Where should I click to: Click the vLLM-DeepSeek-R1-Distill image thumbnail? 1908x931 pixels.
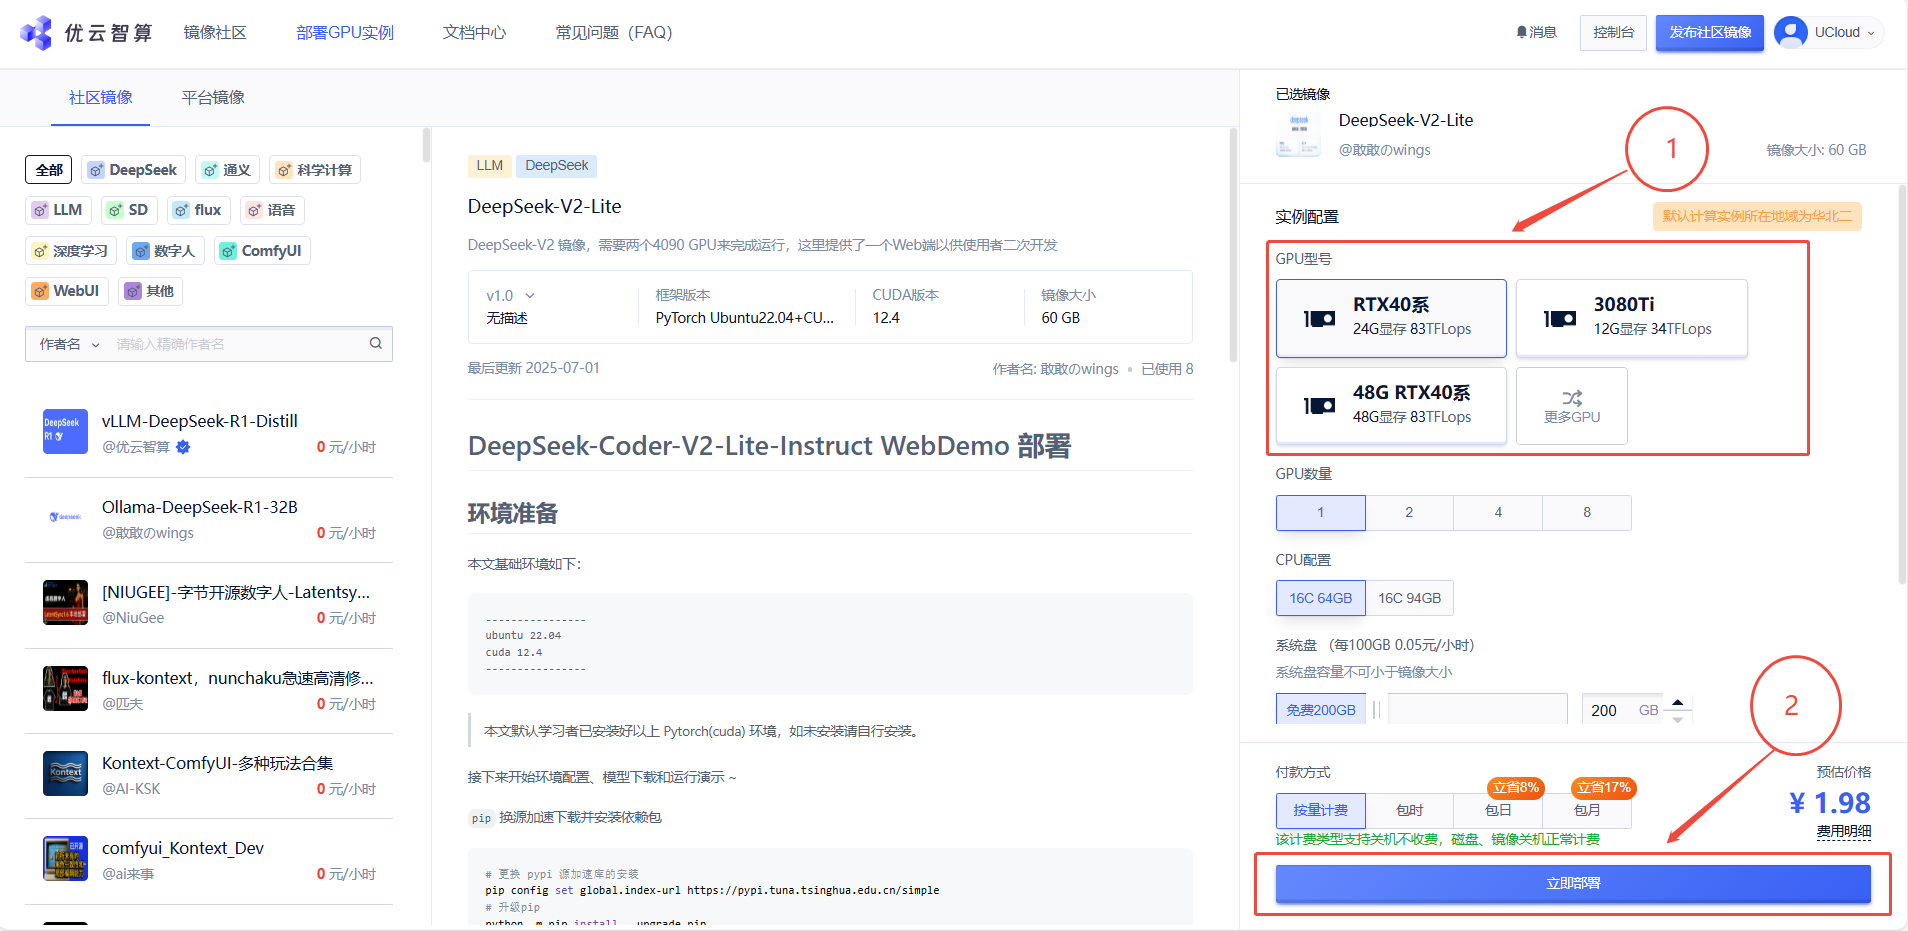click(x=65, y=431)
